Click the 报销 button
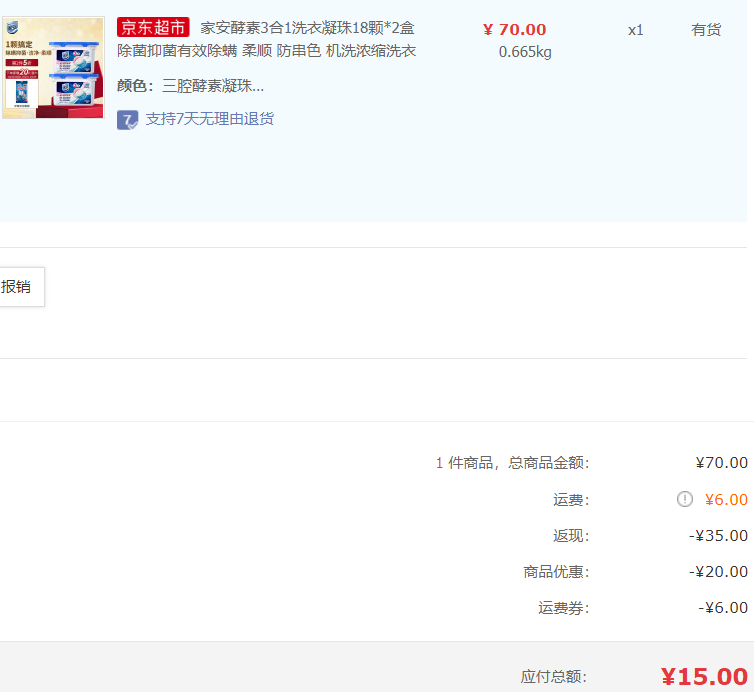The width and height of the screenshot is (754, 692). (x=22, y=287)
